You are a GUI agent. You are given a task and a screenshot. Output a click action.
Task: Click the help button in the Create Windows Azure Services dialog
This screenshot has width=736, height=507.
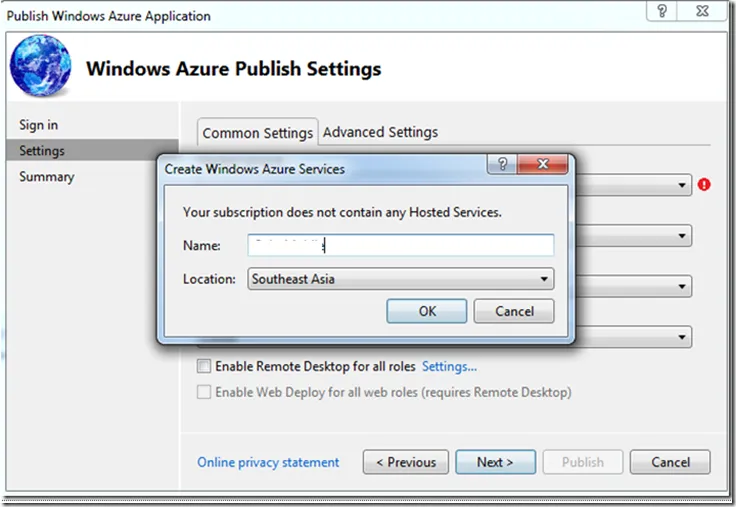(502, 164)
